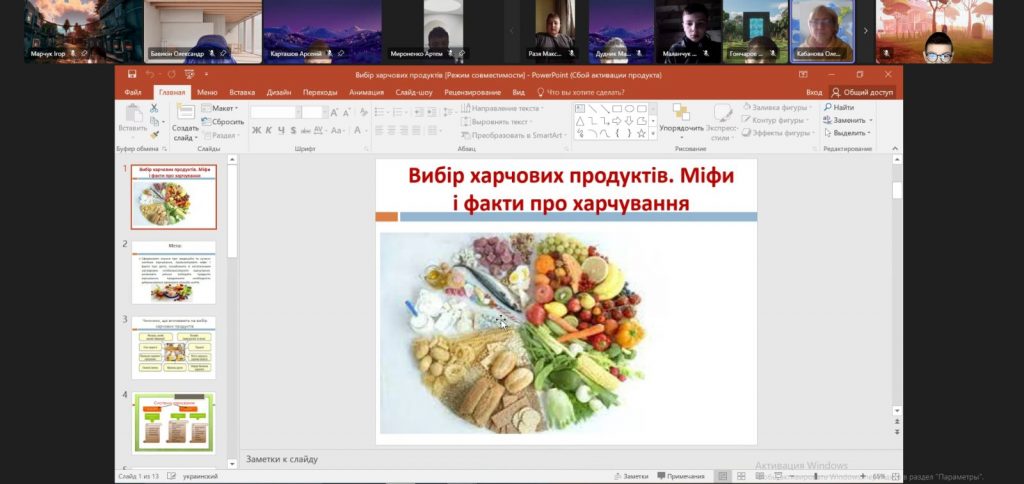The width and height of the screenshot is (1024, 484).
Task: Switch to slide sorter view in status bar
Action: click(x=739, y=477)
